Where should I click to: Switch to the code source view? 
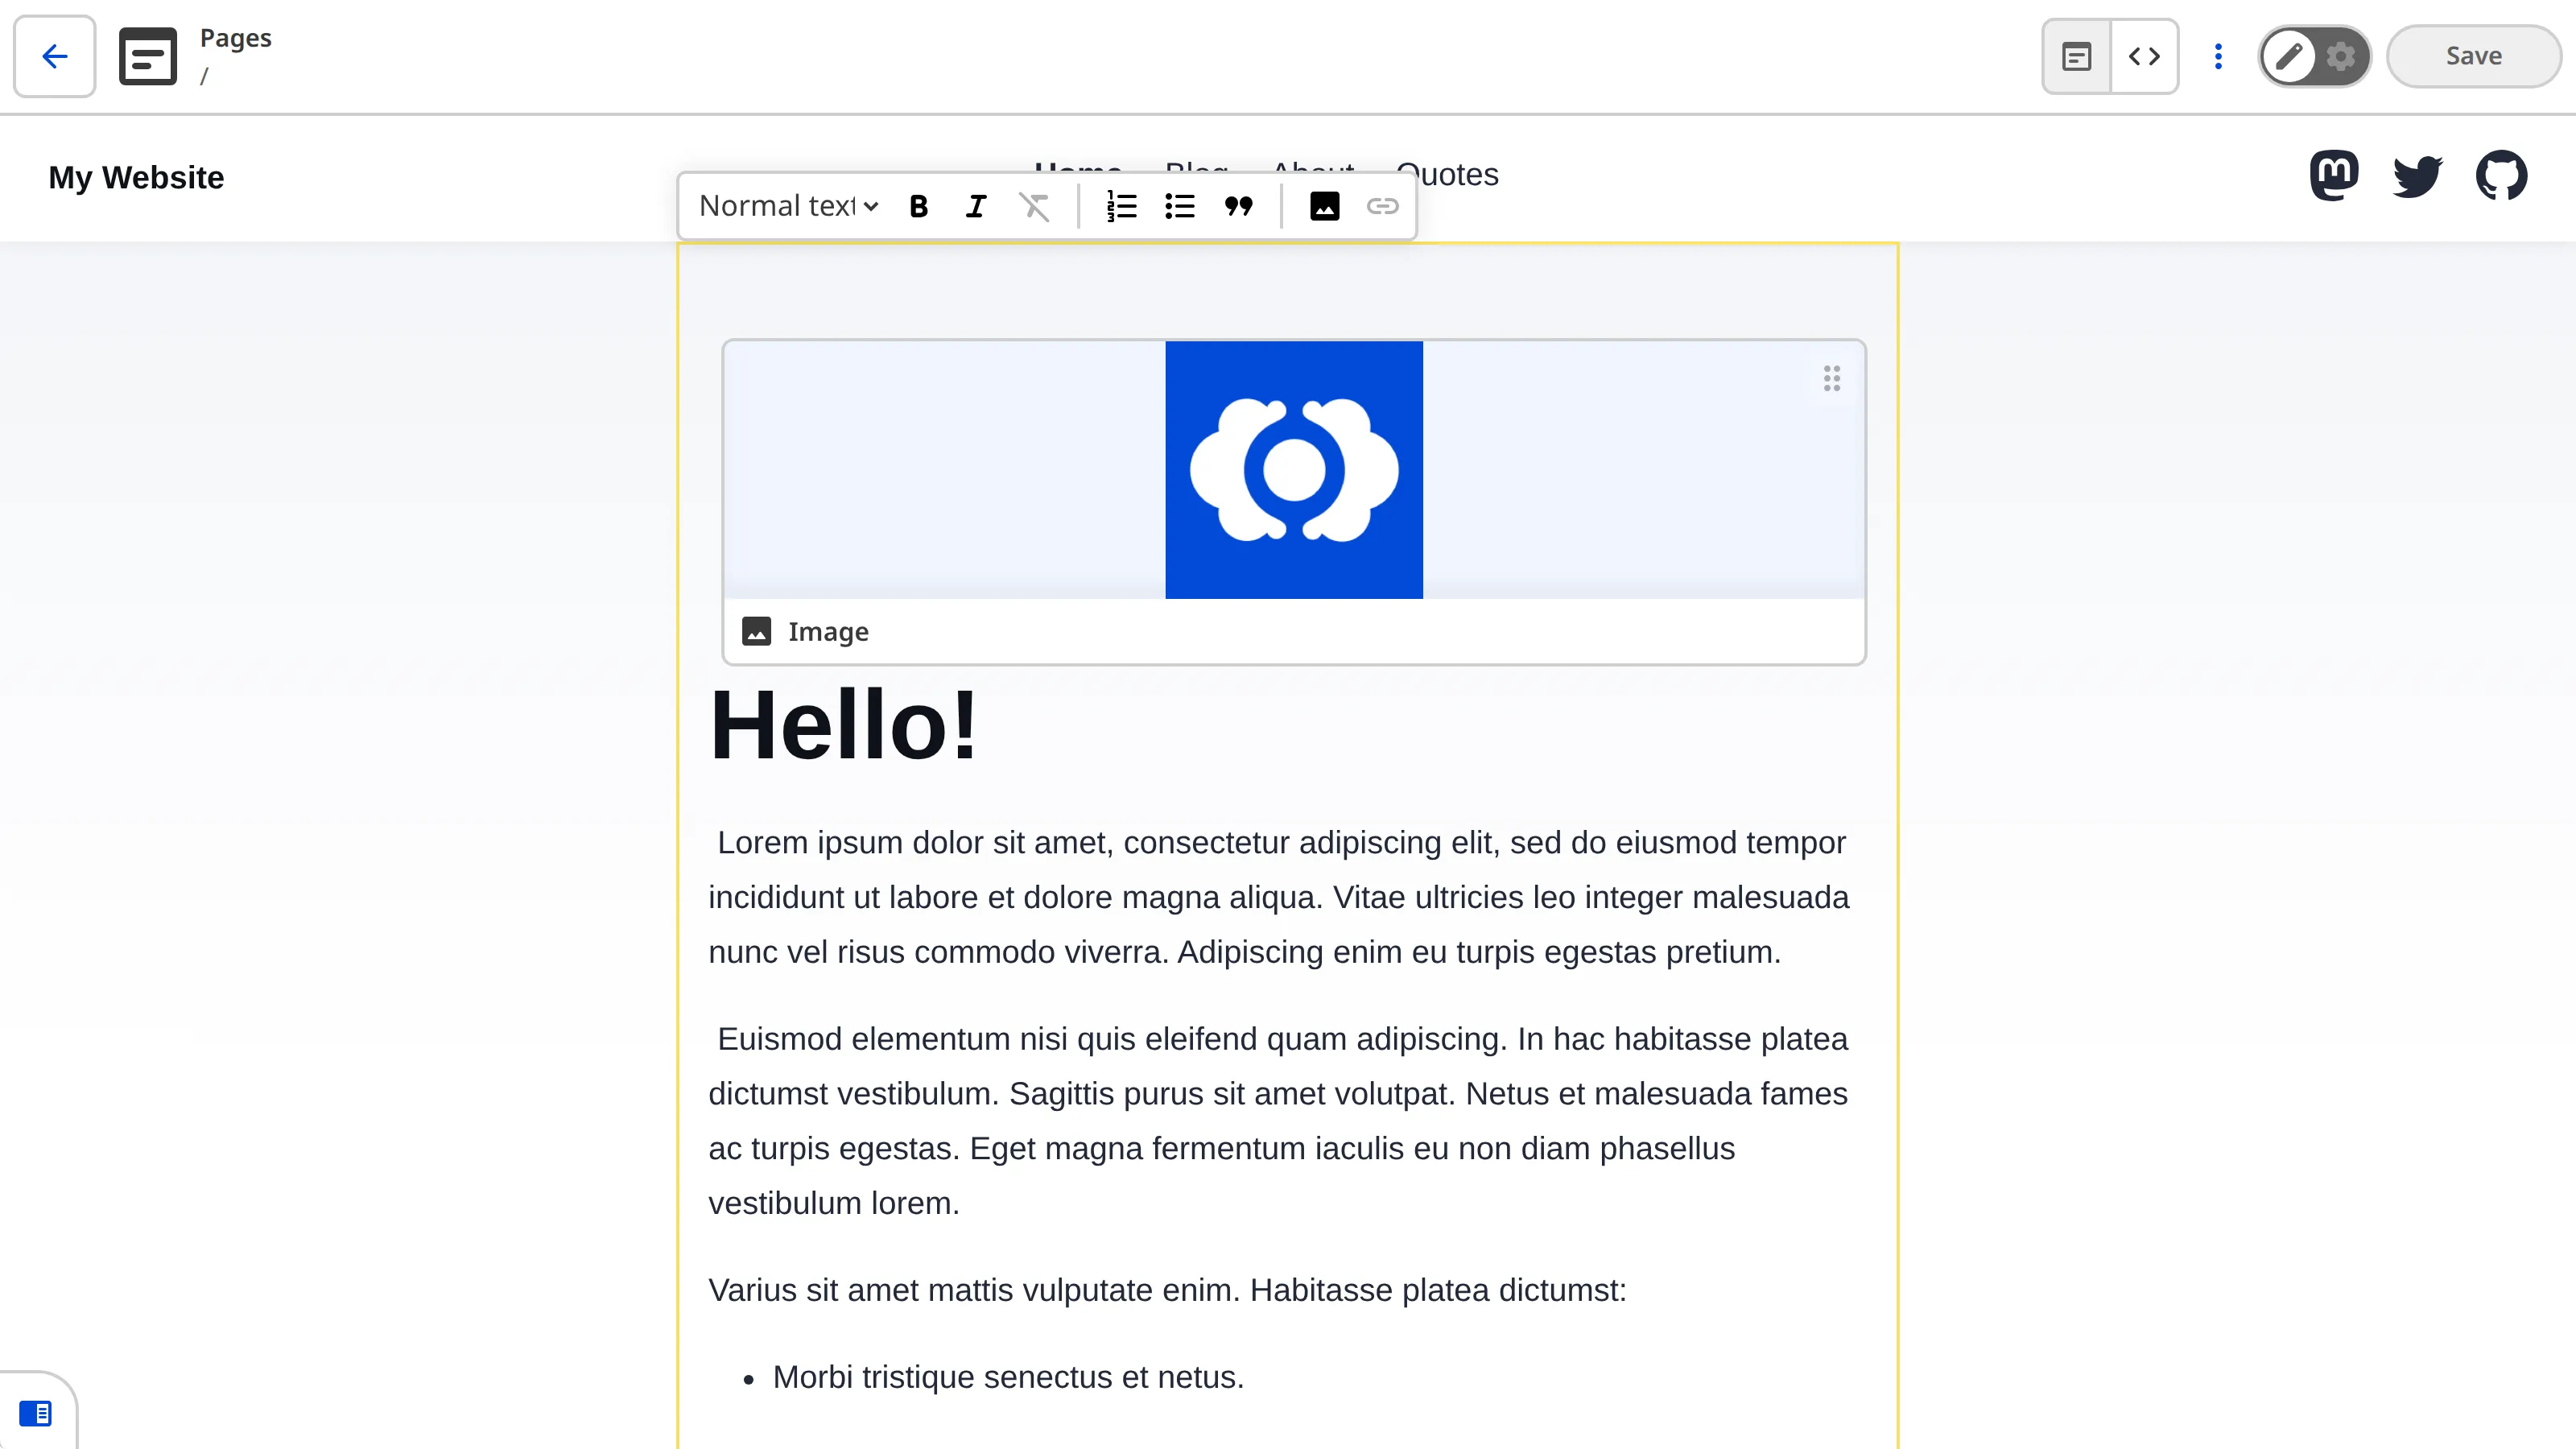[2144, 56]
